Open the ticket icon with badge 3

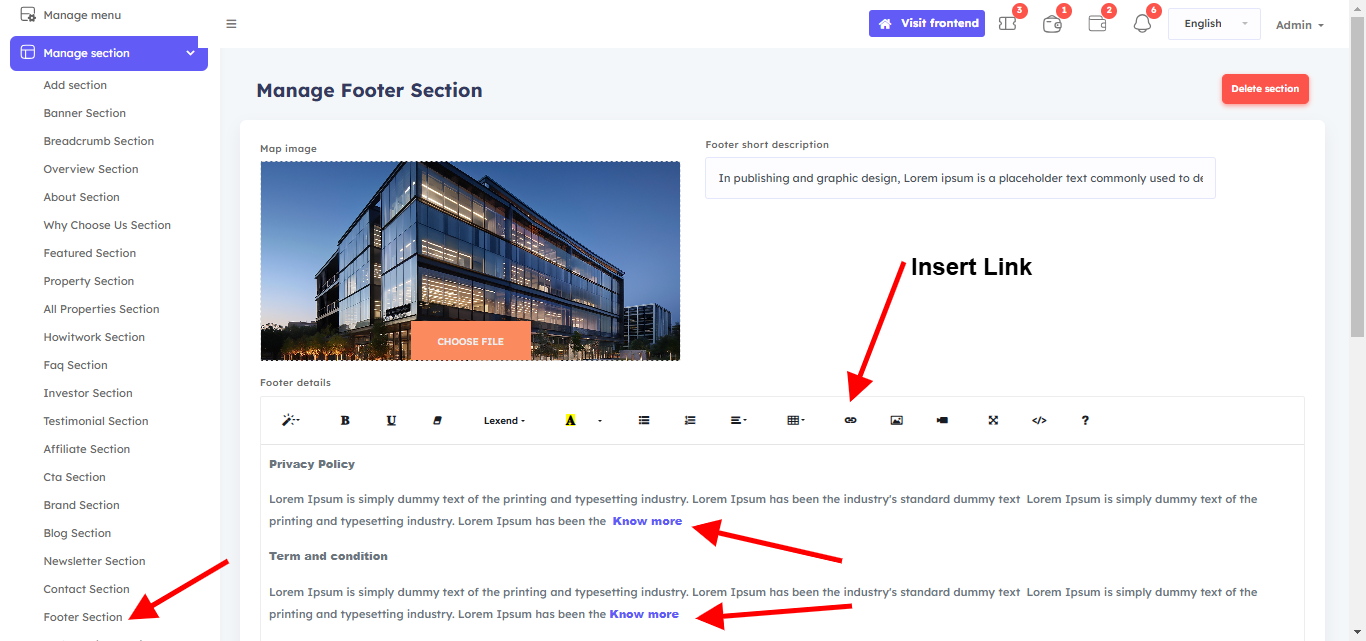[1008, 24]
